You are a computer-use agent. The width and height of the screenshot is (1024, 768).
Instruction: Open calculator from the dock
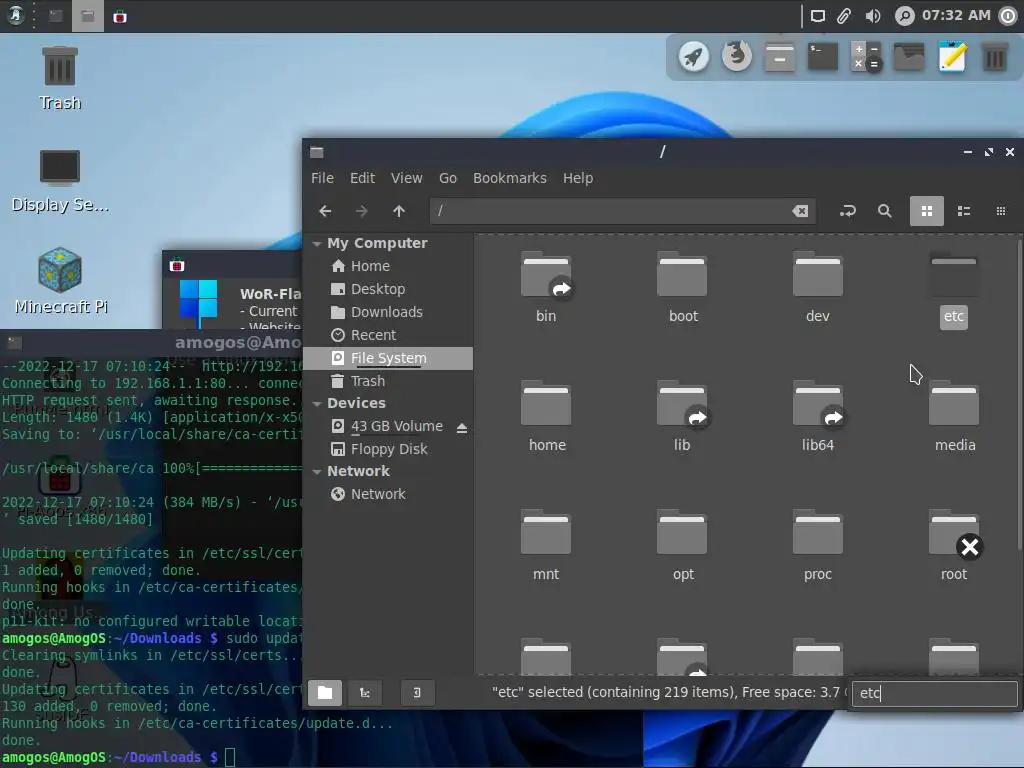point(866,56)
